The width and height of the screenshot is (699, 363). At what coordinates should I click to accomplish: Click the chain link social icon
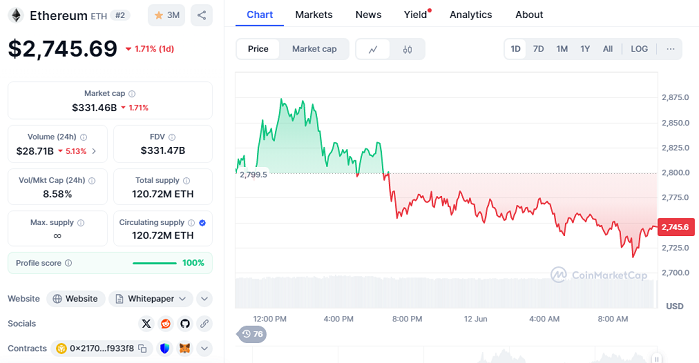pyautogui.click(x=204, y=324)
